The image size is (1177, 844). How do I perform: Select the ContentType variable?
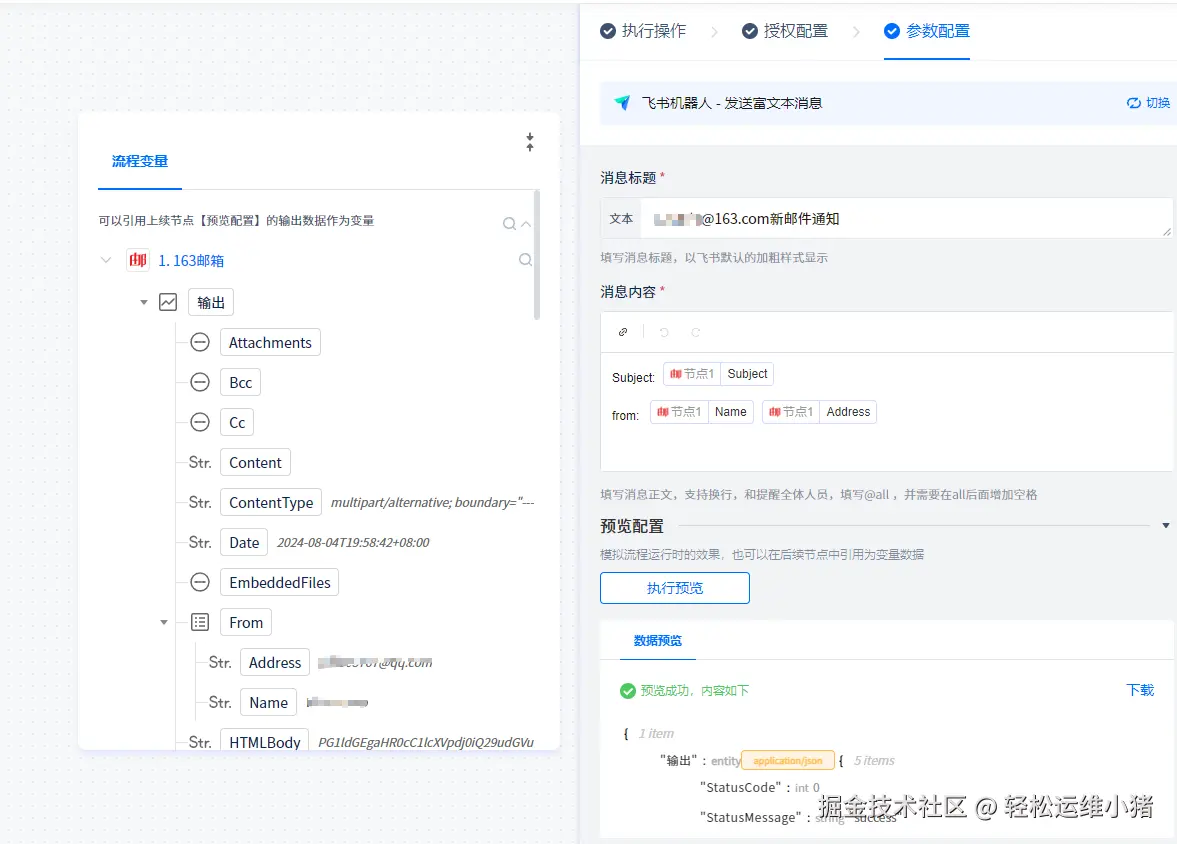271,502
